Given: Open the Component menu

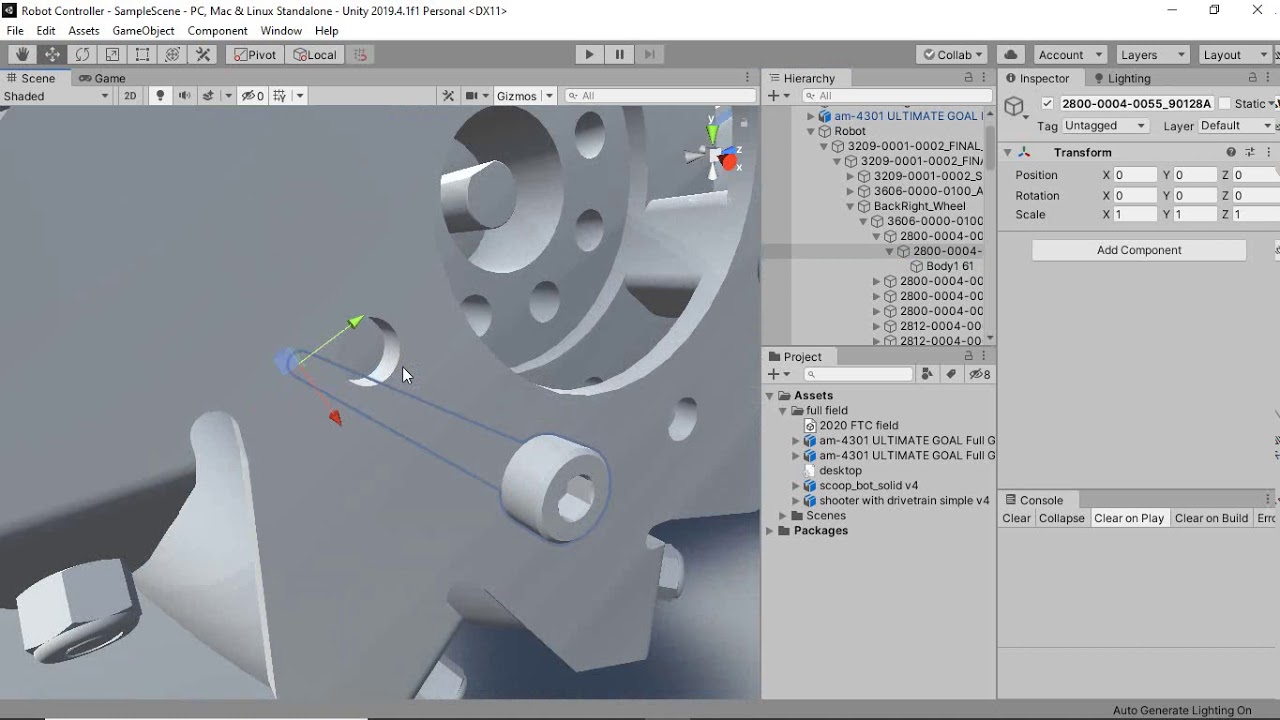Looking at the screenshot, I should click(217, 31).
